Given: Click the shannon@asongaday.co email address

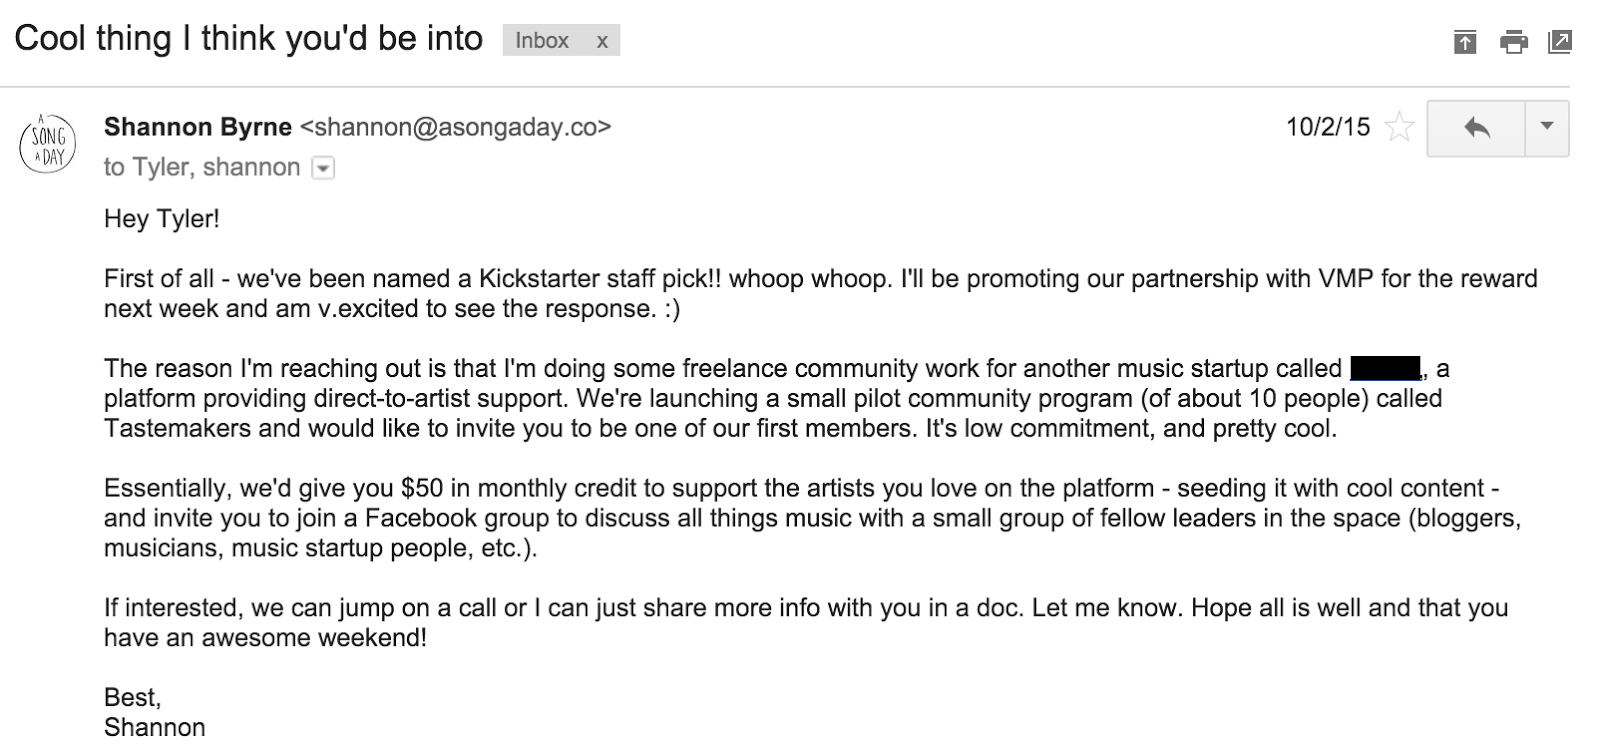Looking at the screenshot, I should [455, 127].
